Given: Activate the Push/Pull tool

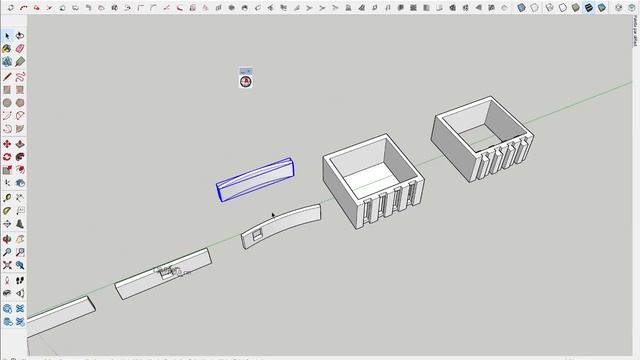Looking at the screenshot, I should pyautogui.click(x=20, y=144).
